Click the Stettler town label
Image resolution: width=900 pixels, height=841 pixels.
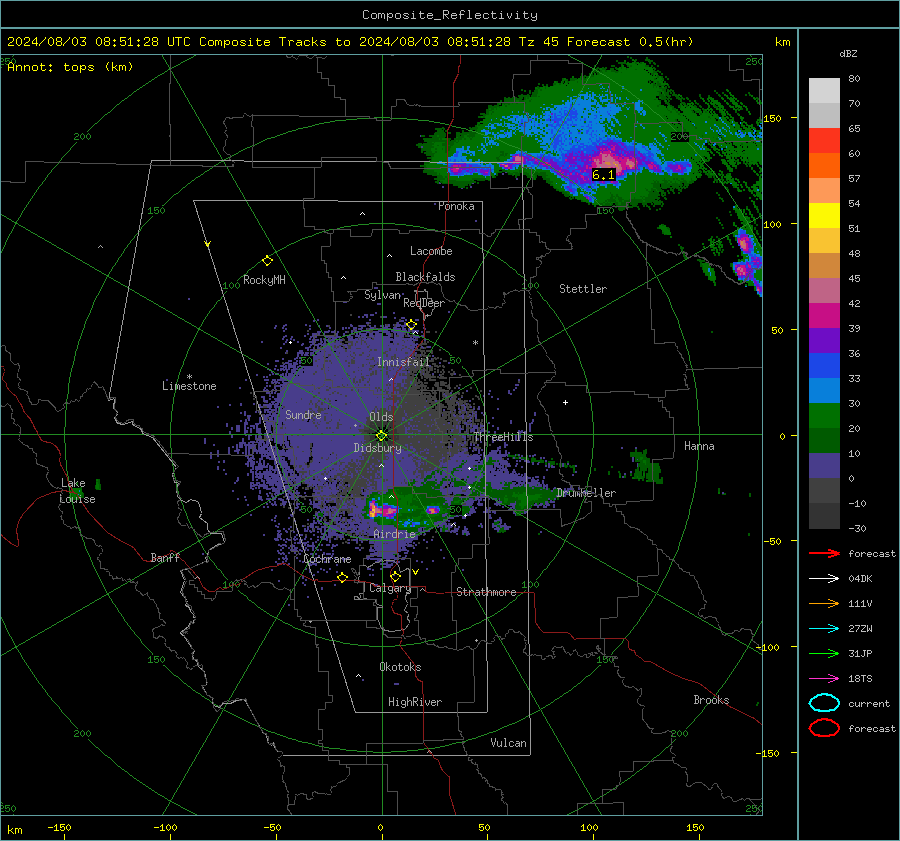(583, 289)
